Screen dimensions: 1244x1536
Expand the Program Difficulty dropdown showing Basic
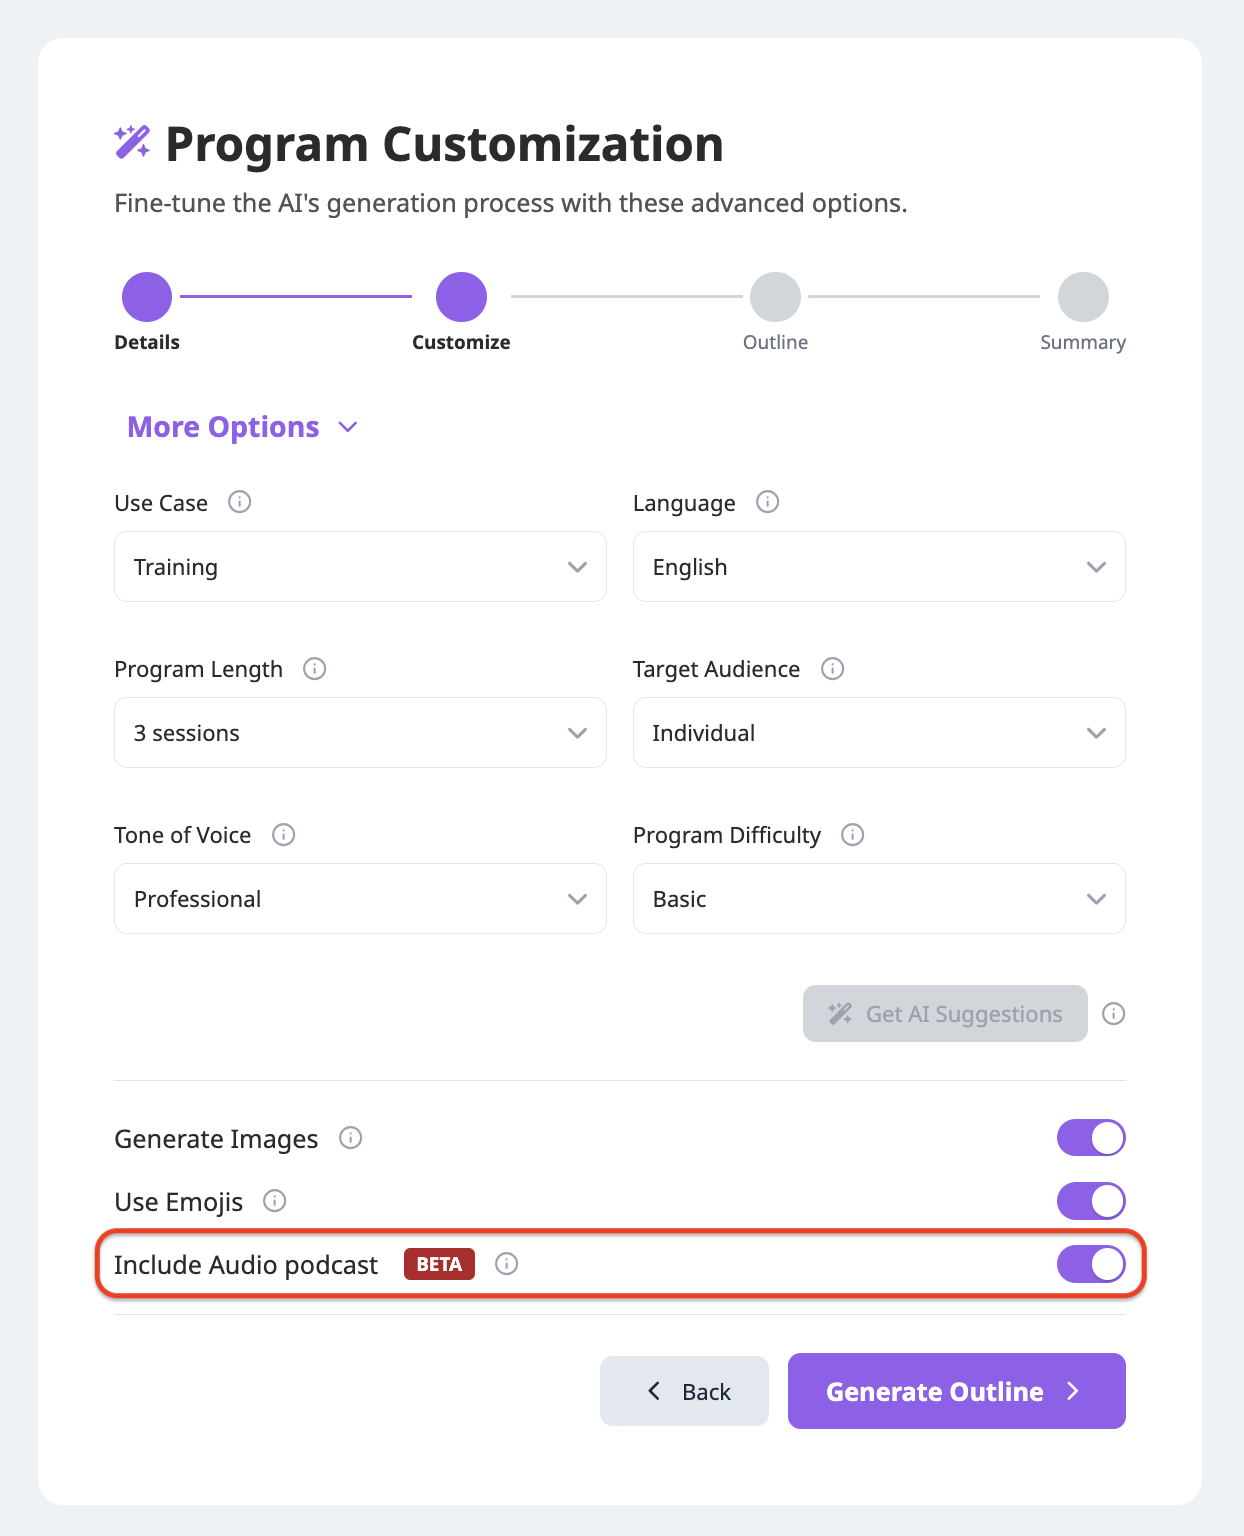coord(879,899)
